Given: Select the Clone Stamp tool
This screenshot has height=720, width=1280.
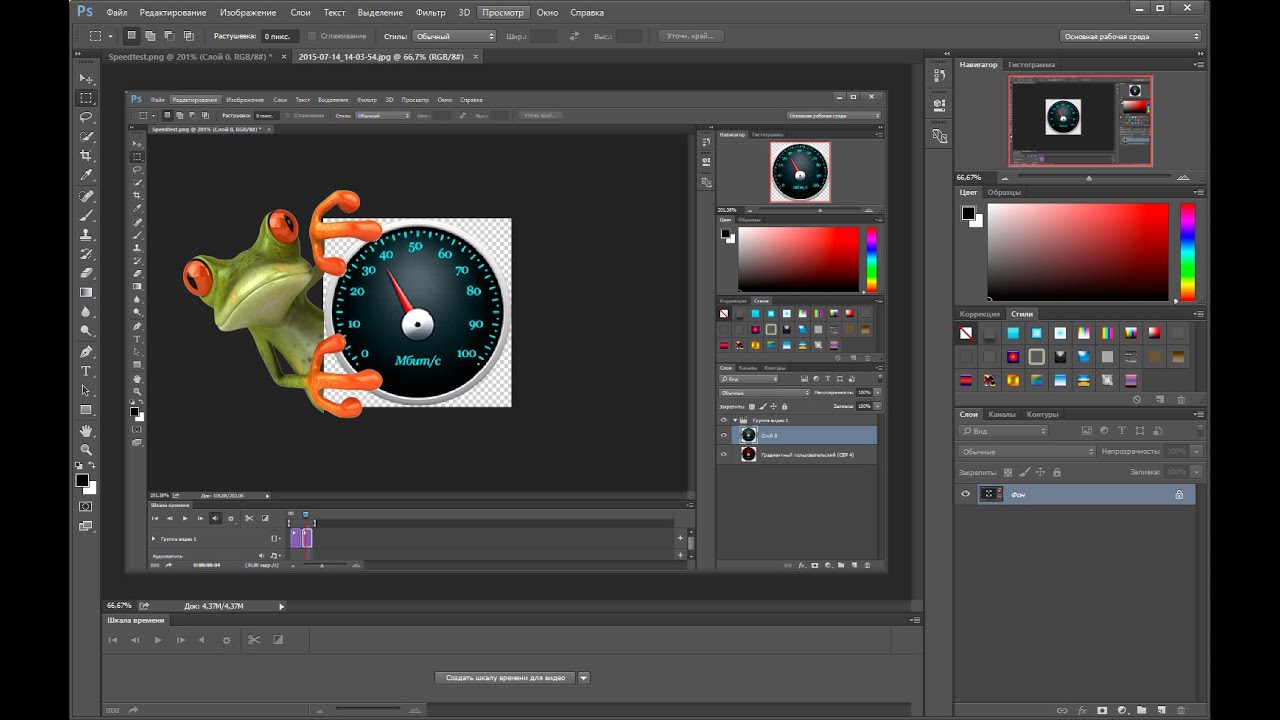Looking at the screenshot, I should 86,234.
